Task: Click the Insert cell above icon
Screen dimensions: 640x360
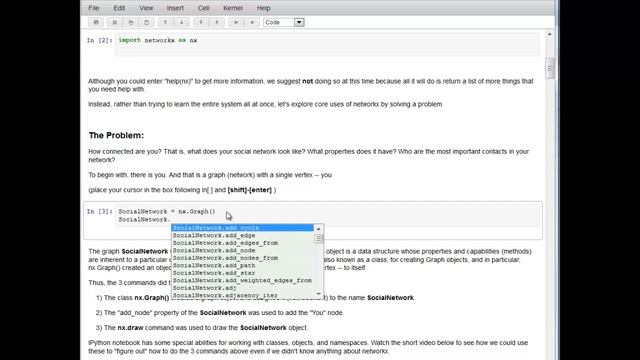Action: [x=201, y=22]
